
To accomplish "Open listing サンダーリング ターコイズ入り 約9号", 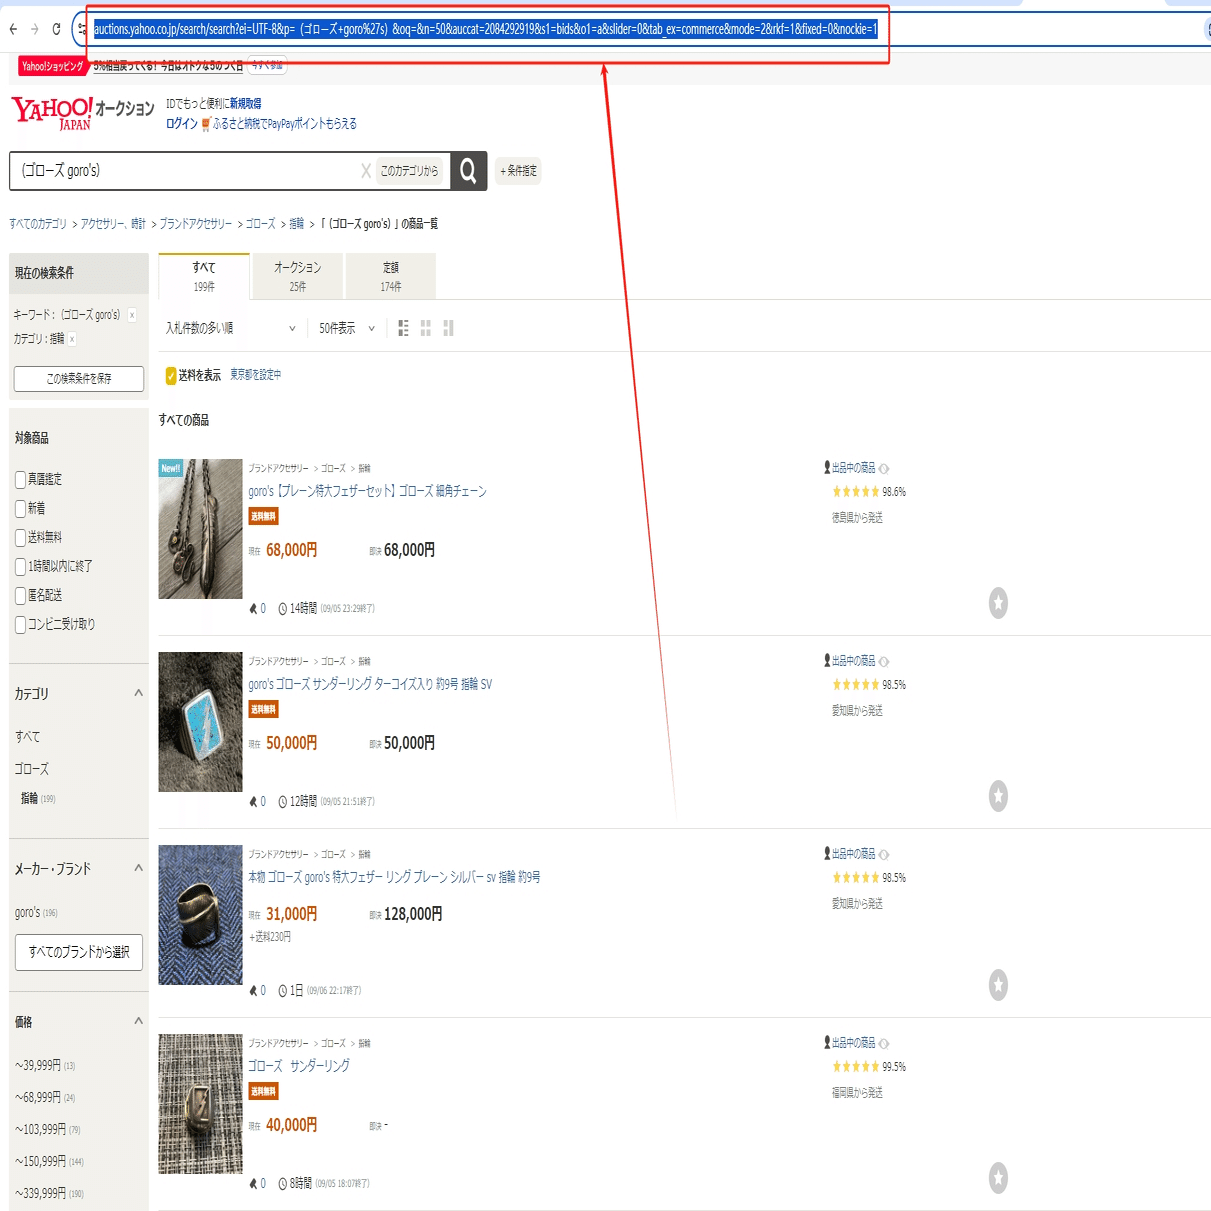I will [x=370, y=684].
